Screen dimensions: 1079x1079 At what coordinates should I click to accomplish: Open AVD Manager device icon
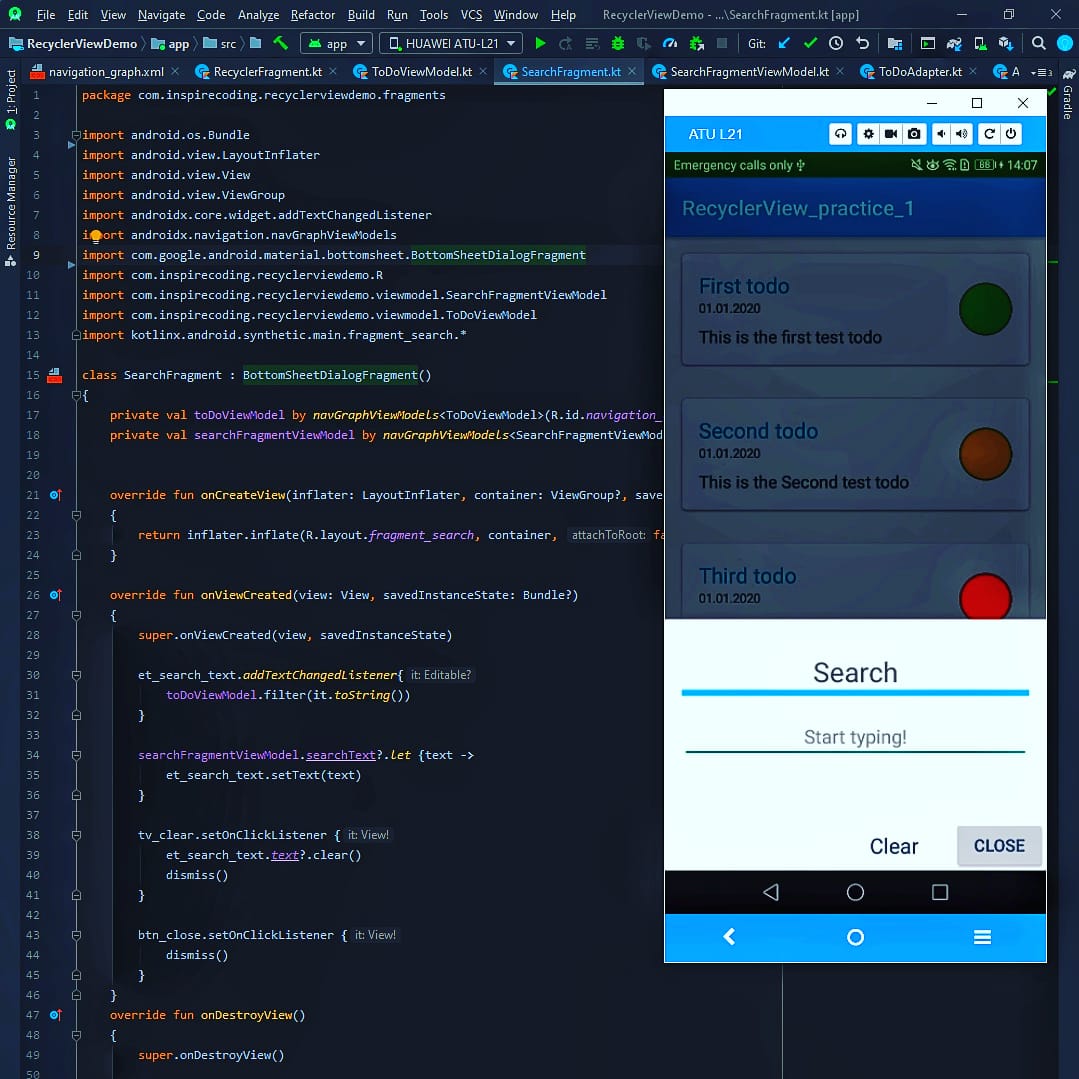980,43
